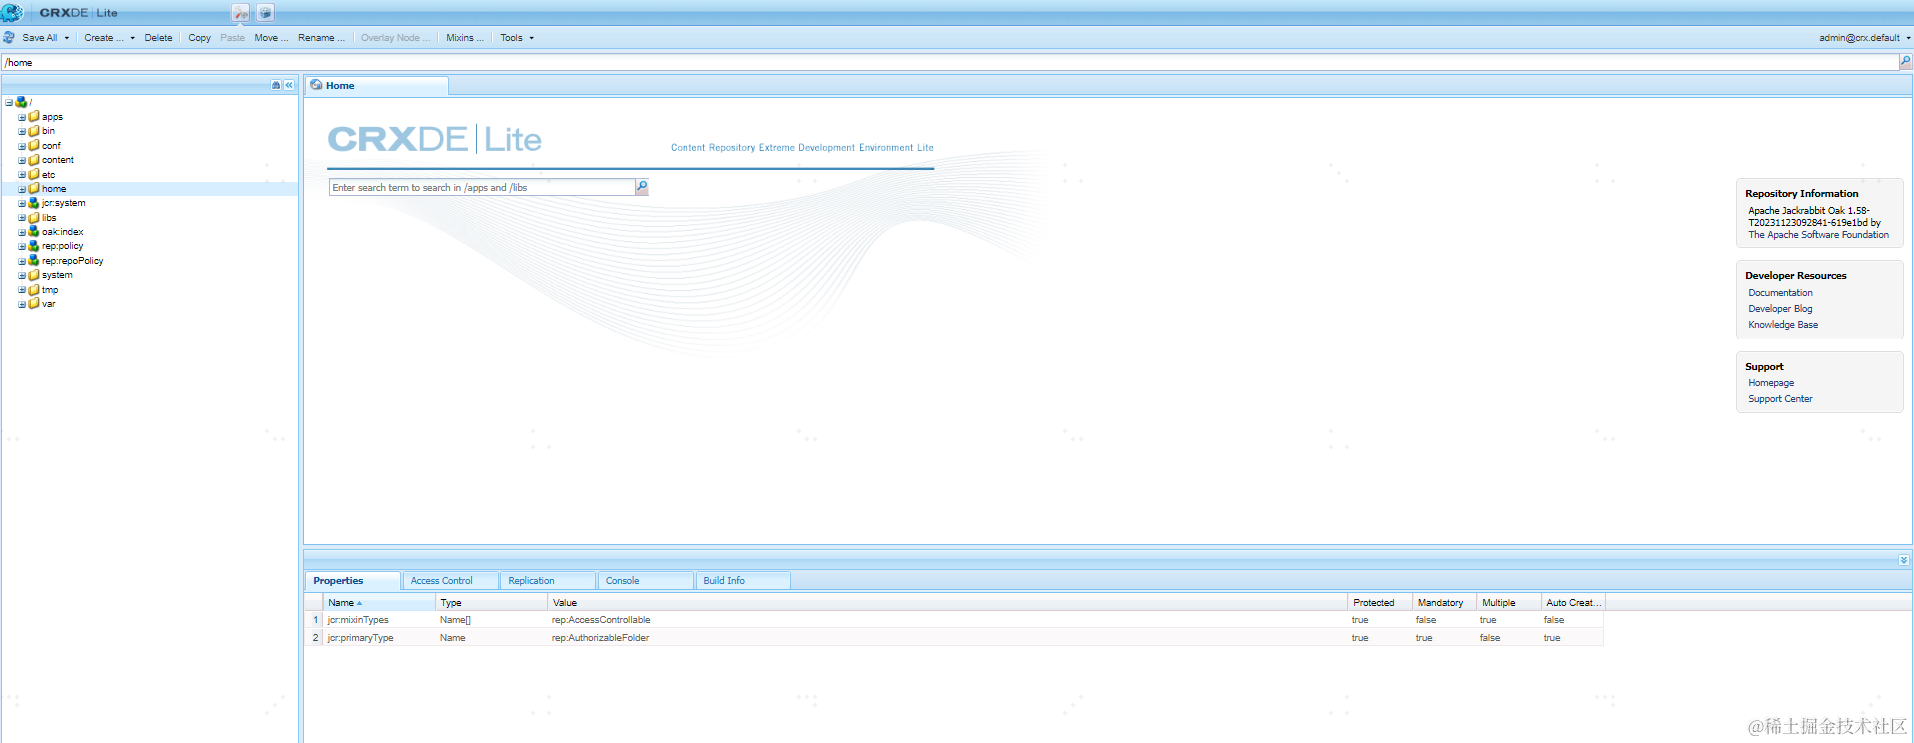Viewport: 1914px width, 743px height.
Task: Select the Home tab
Action: tap(377, 86)
